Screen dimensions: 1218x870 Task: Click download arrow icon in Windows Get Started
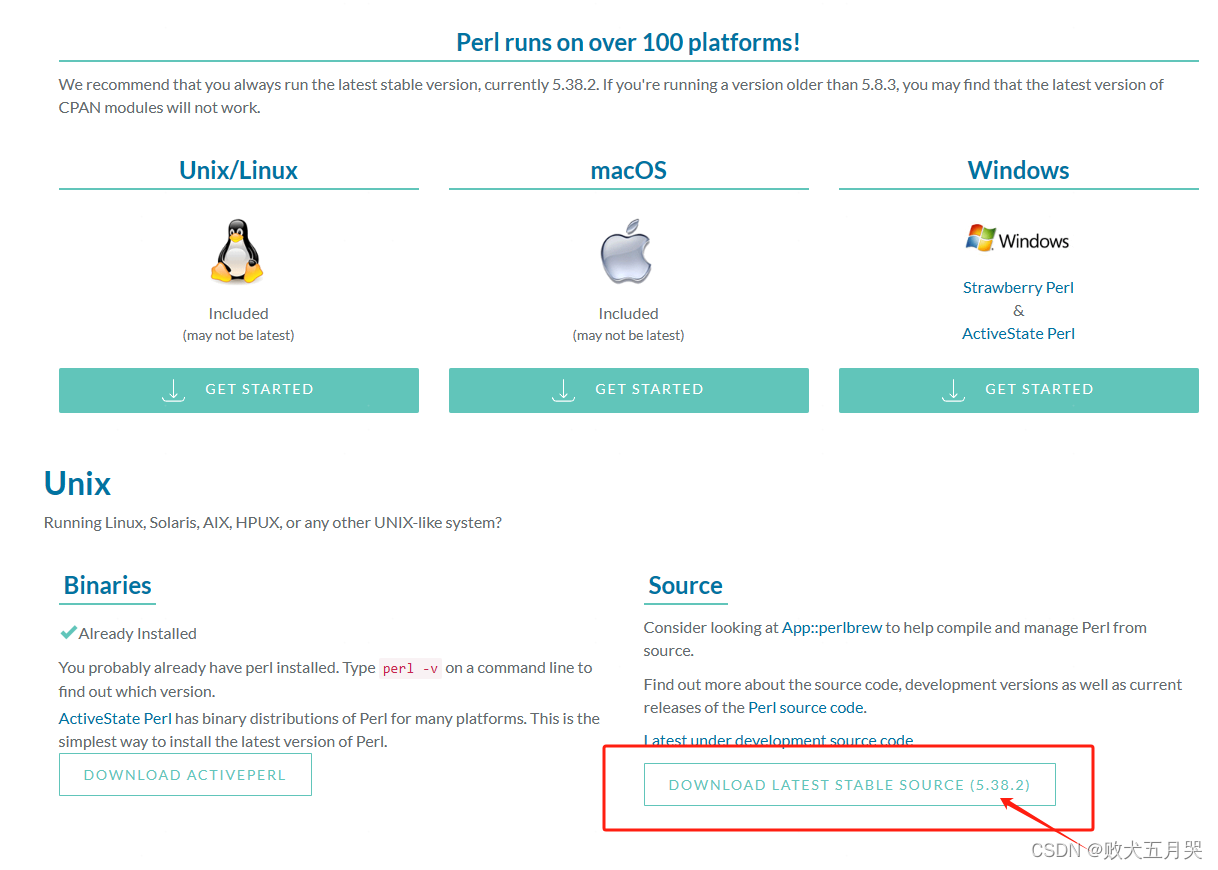pos(954,390)
